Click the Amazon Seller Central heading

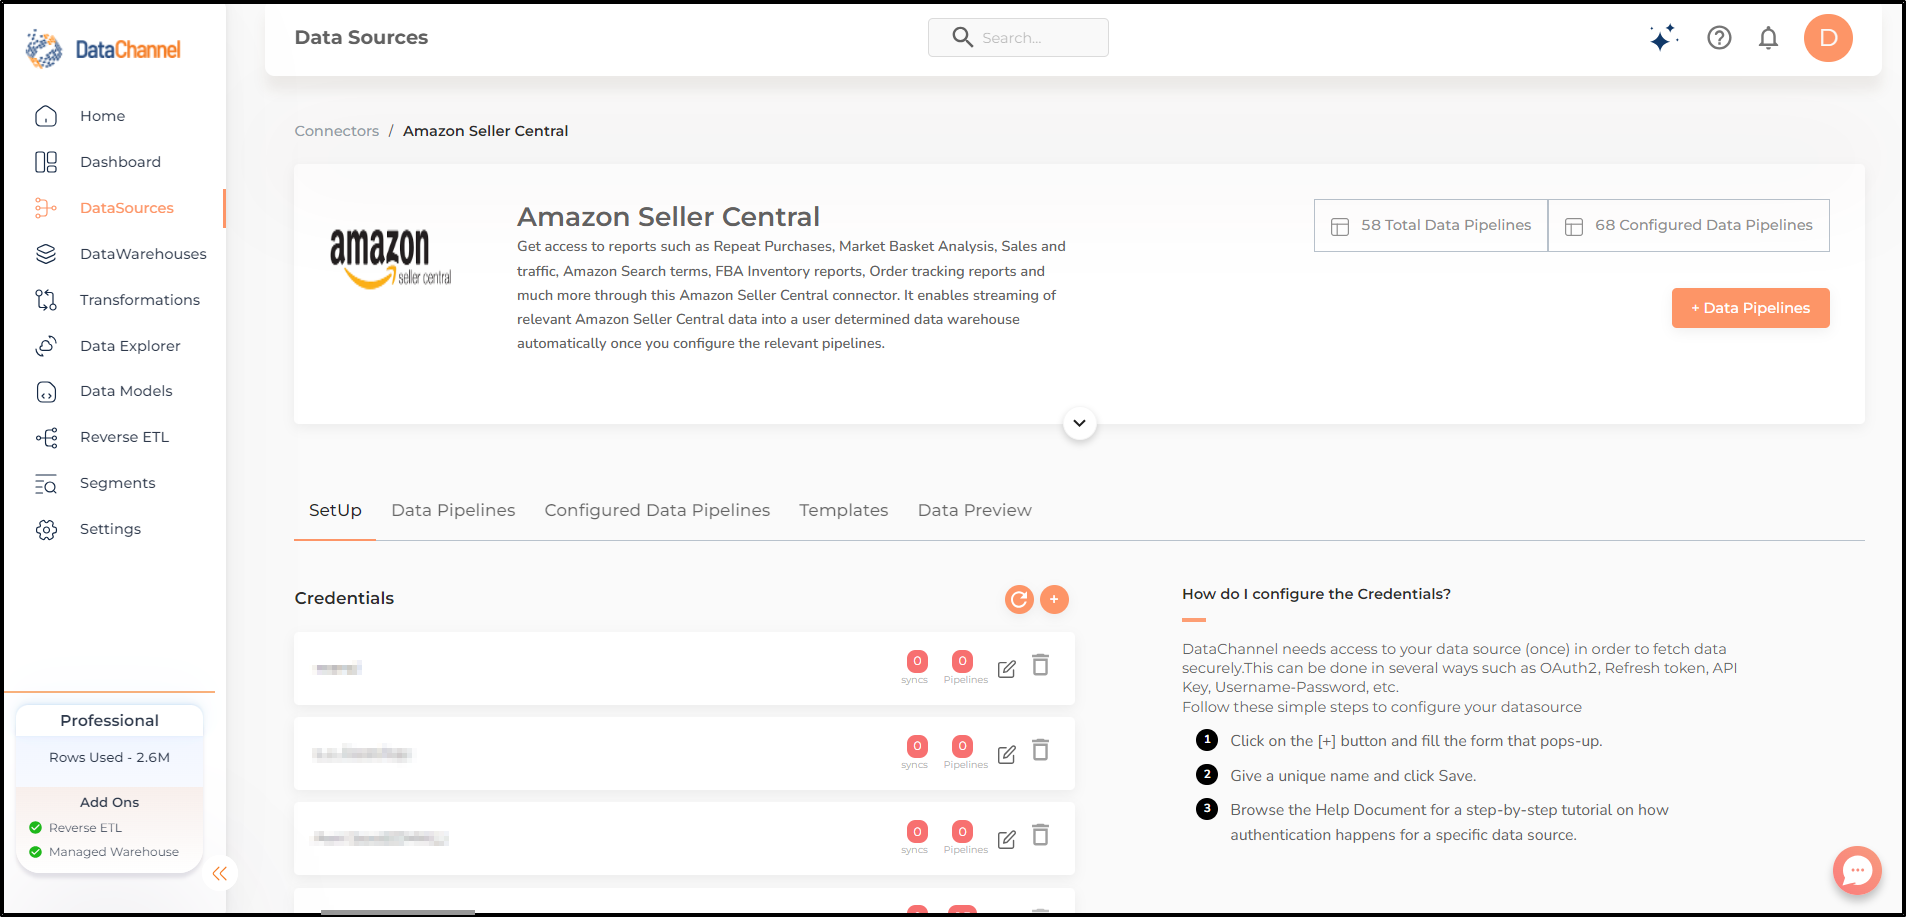(668, 216)
